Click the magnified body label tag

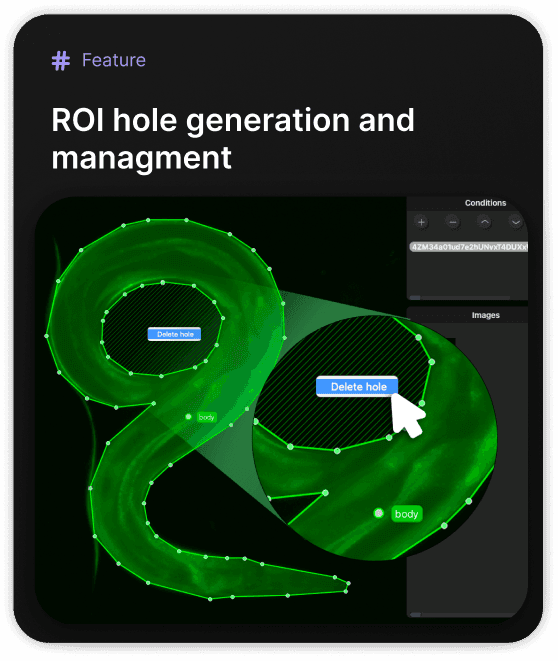[x=407, y=514]
